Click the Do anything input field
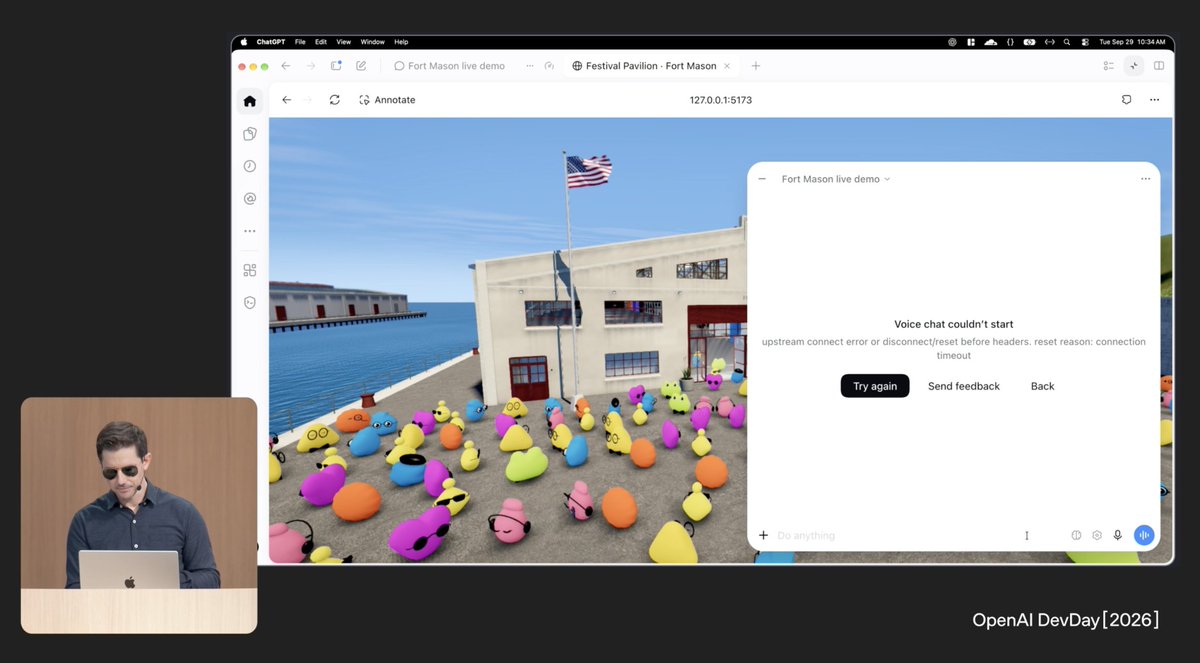 [x=900, y=535]
